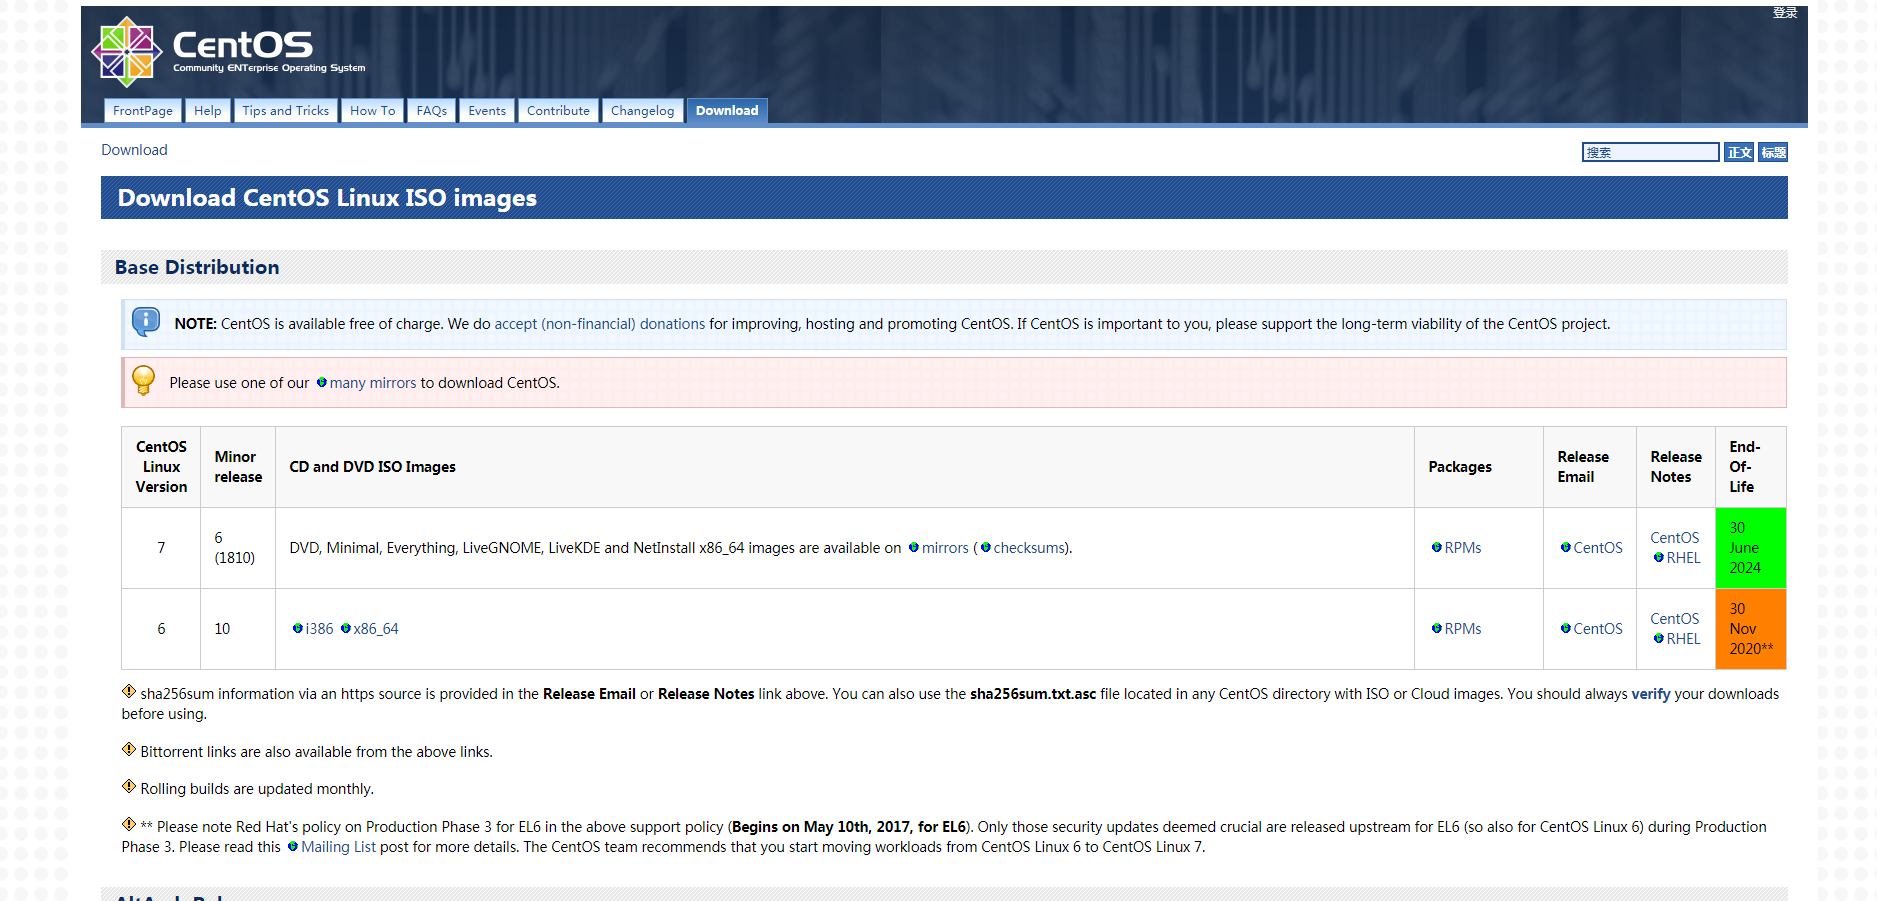Open the mirrors link for CentOS 7 images
1877x901 pixels.
point(938,548)
